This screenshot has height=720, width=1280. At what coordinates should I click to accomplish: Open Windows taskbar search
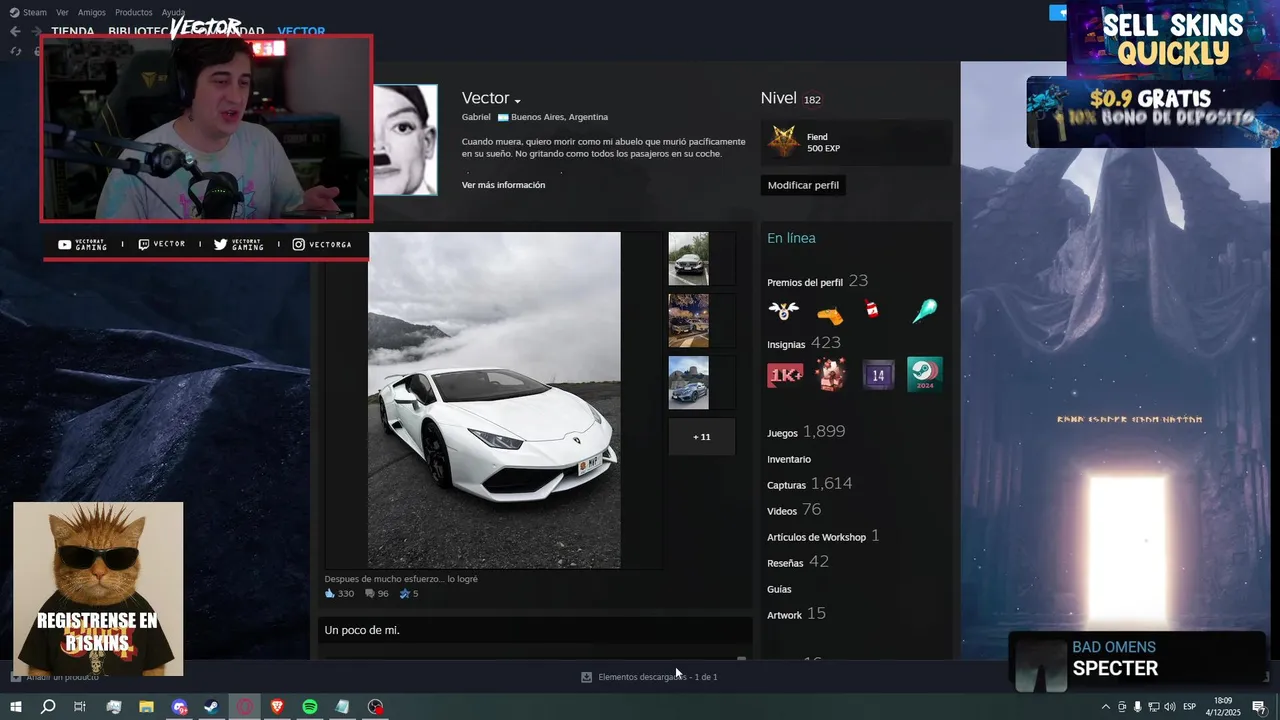click(48, 707)
